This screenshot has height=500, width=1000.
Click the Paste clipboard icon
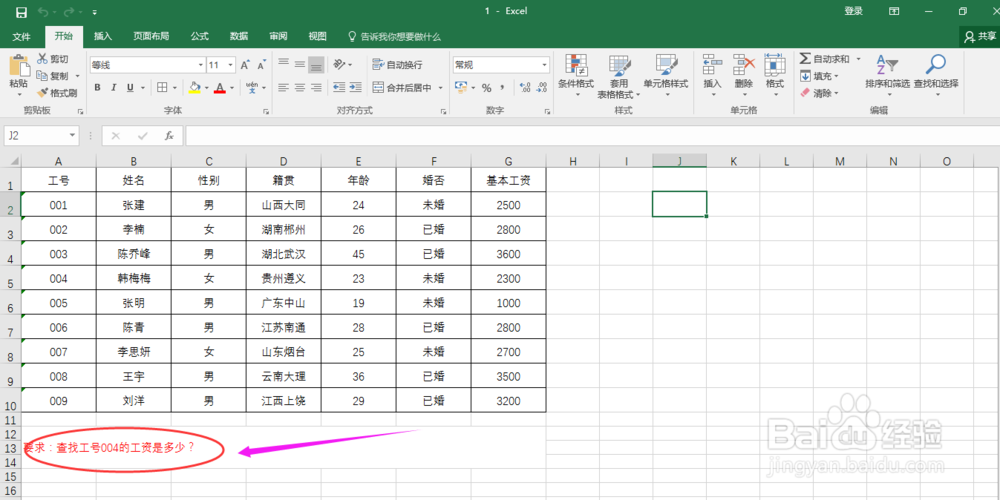click(18, 66)
